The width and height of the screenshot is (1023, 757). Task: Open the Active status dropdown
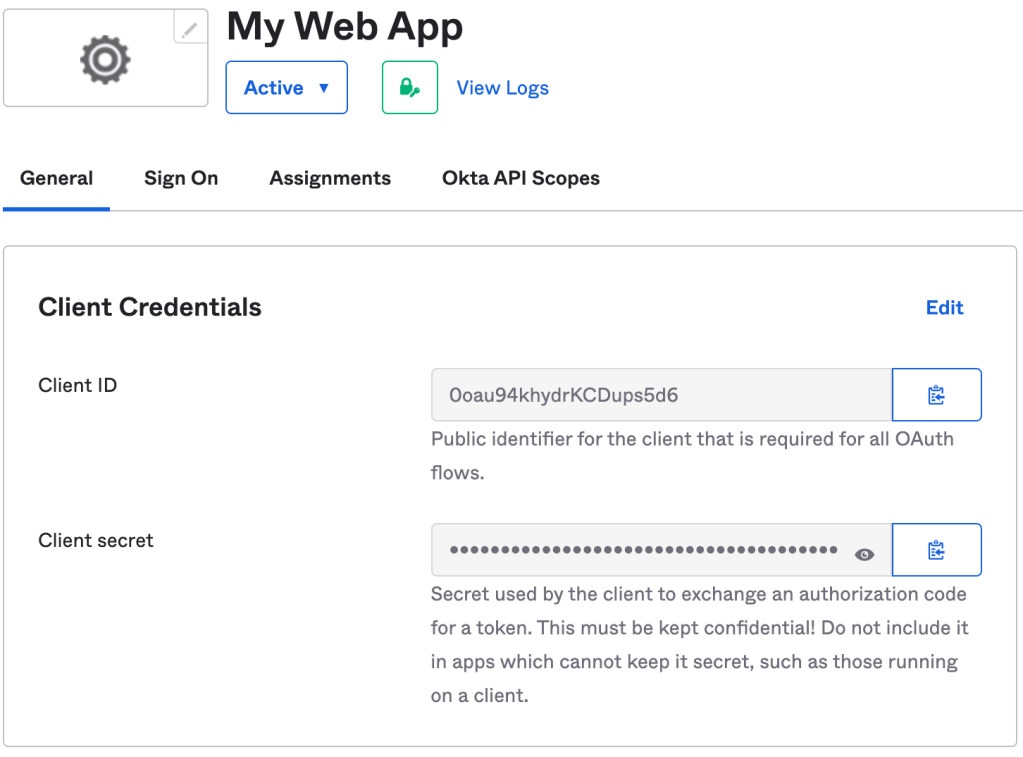(x=286, y=88)
